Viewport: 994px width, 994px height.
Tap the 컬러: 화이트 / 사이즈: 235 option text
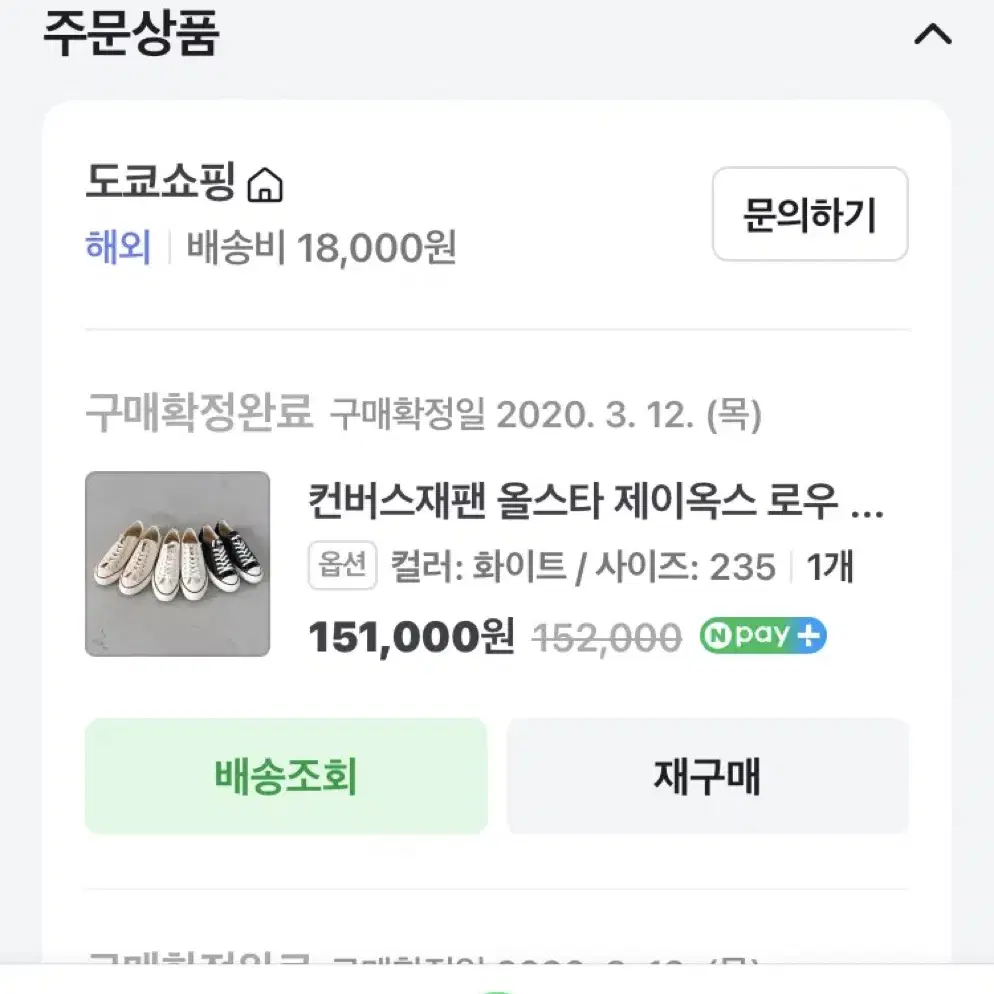click(583, 566)
